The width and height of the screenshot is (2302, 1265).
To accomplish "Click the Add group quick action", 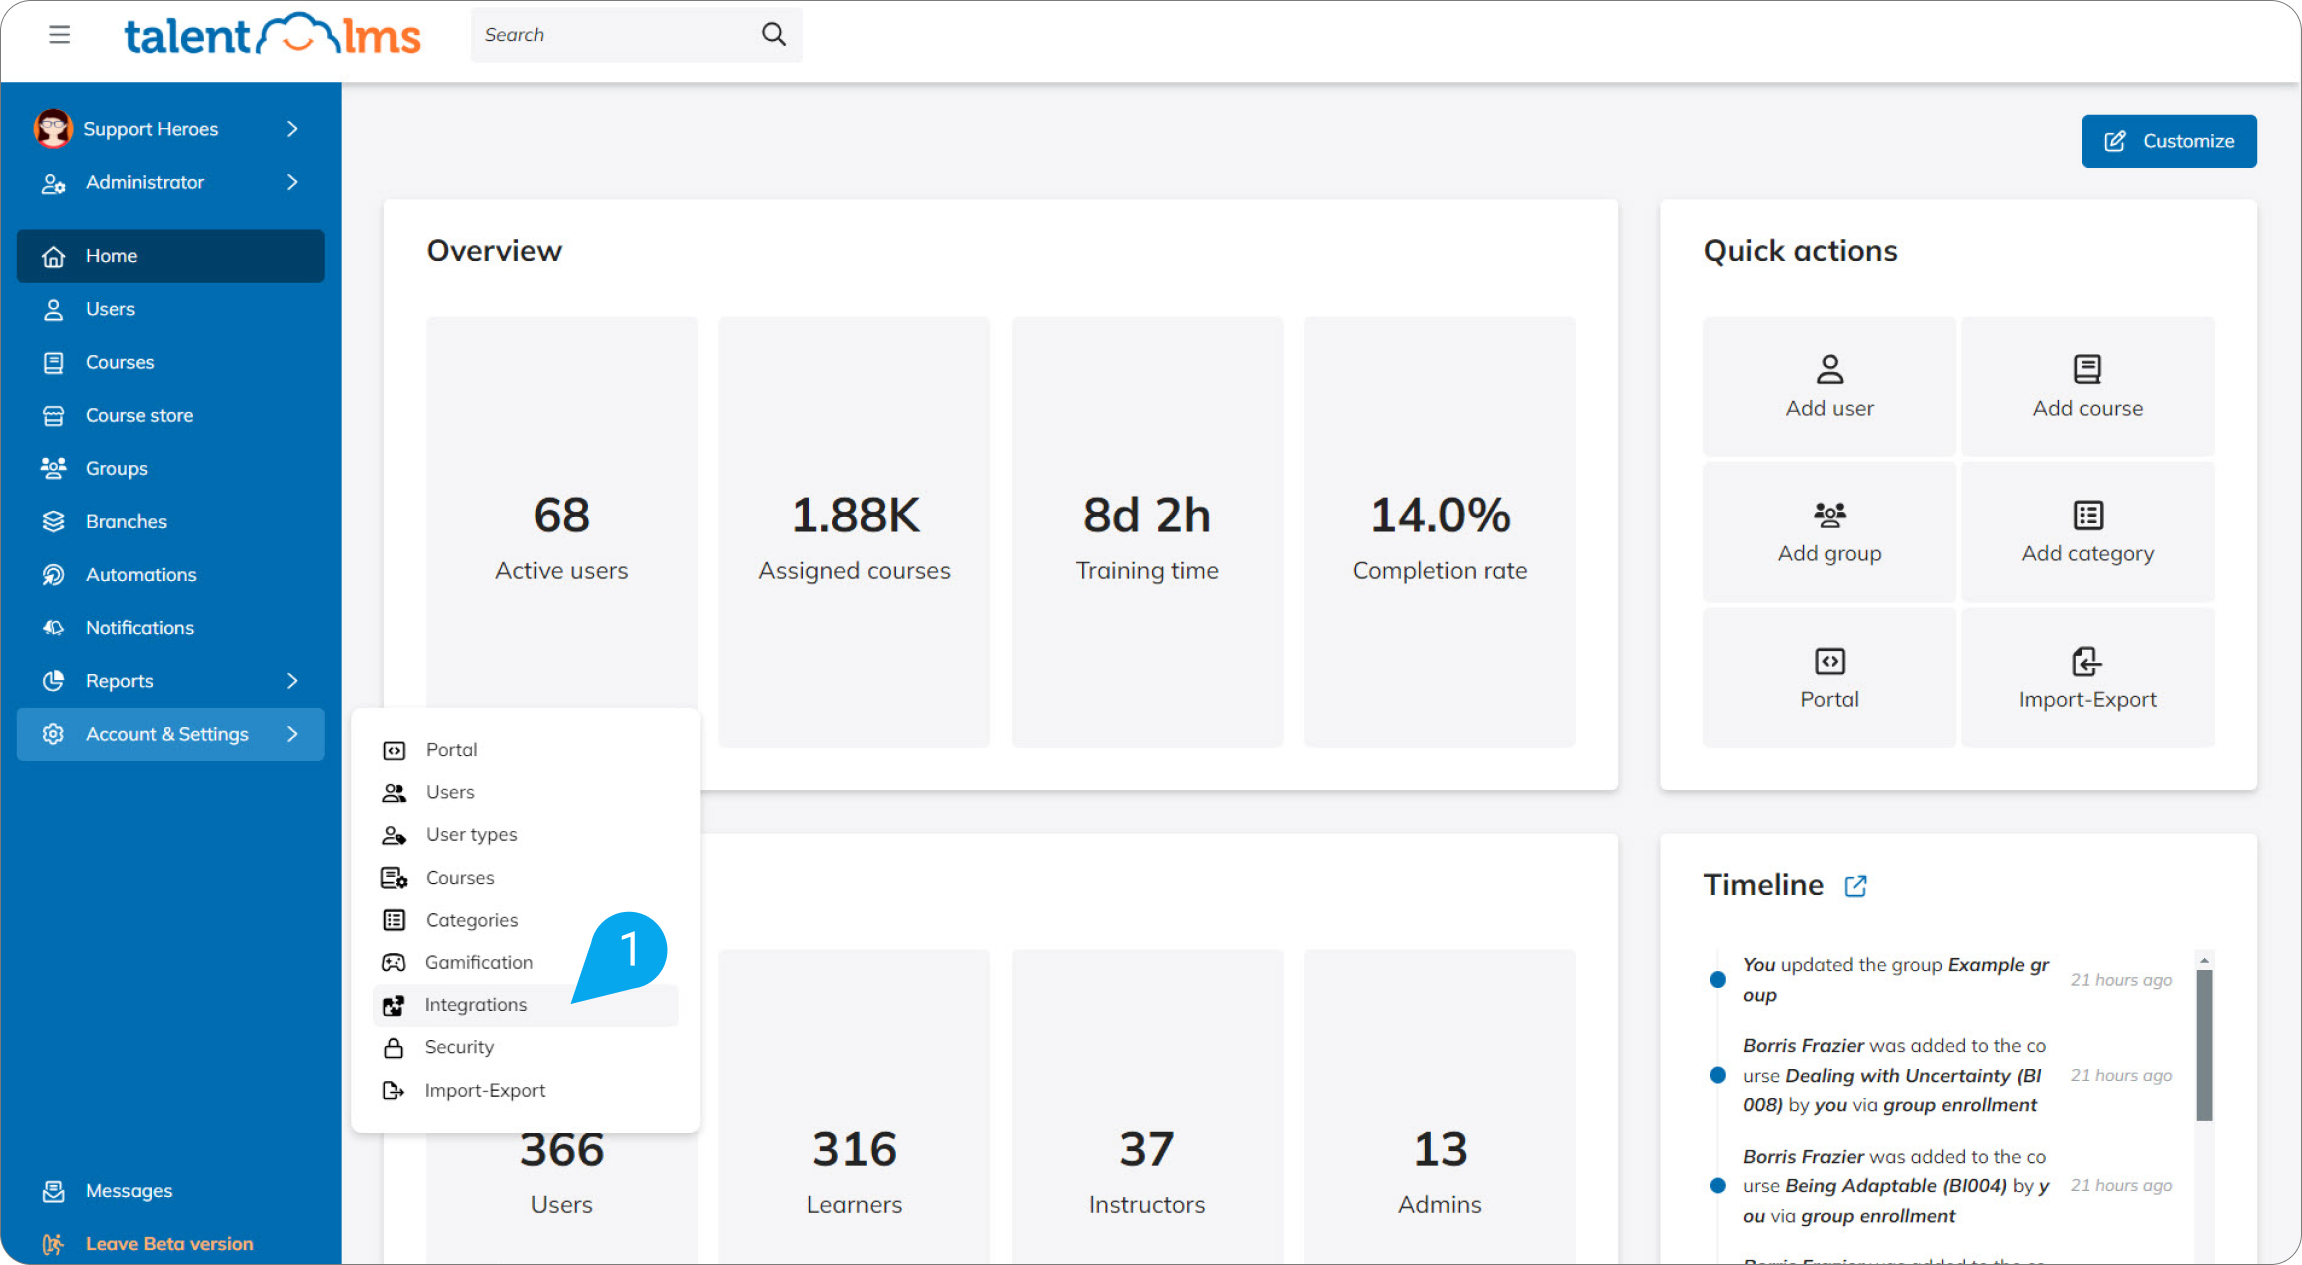I will 1829,532.
